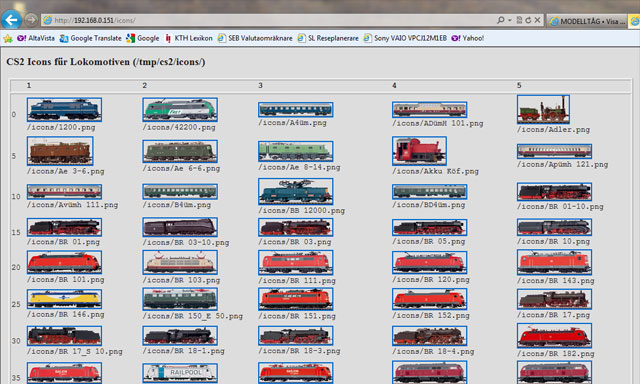Click the search magnifier in address bar

point(501,20)
